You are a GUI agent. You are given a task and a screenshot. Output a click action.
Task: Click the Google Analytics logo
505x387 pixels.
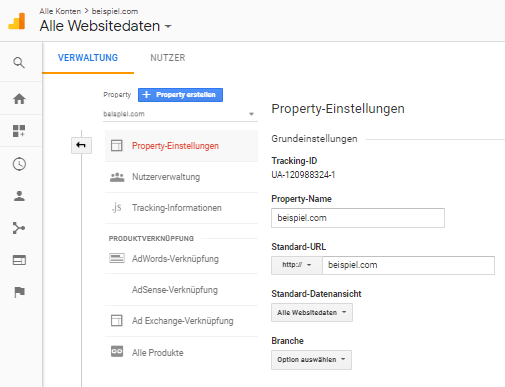[x=17, y=21]
